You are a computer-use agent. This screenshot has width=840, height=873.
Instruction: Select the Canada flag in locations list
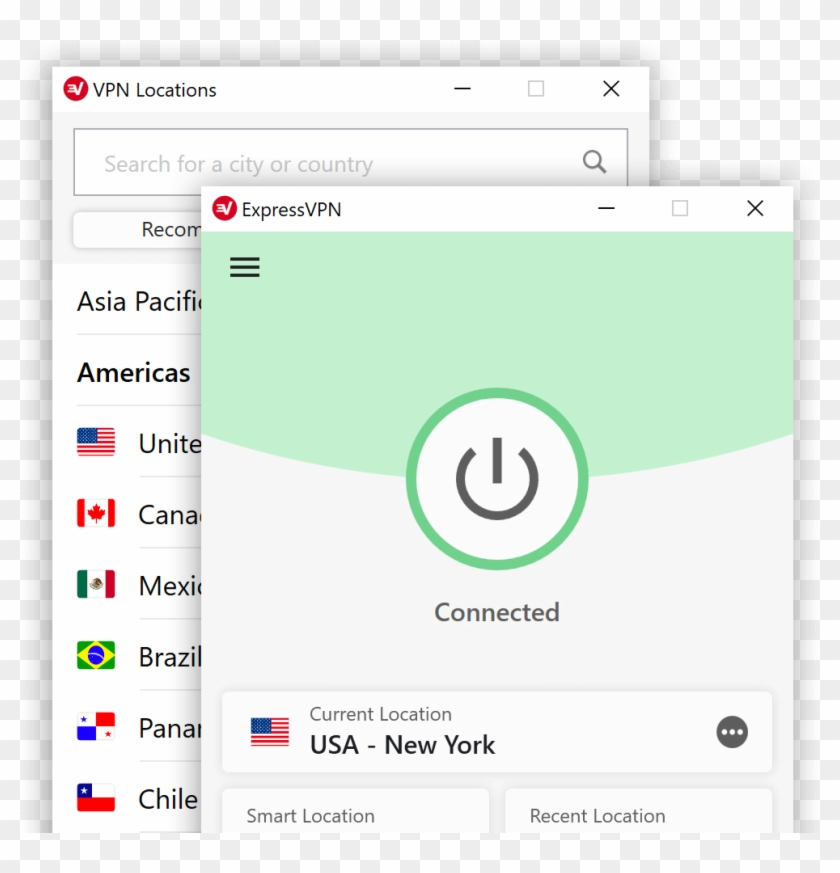click(96, 513)
